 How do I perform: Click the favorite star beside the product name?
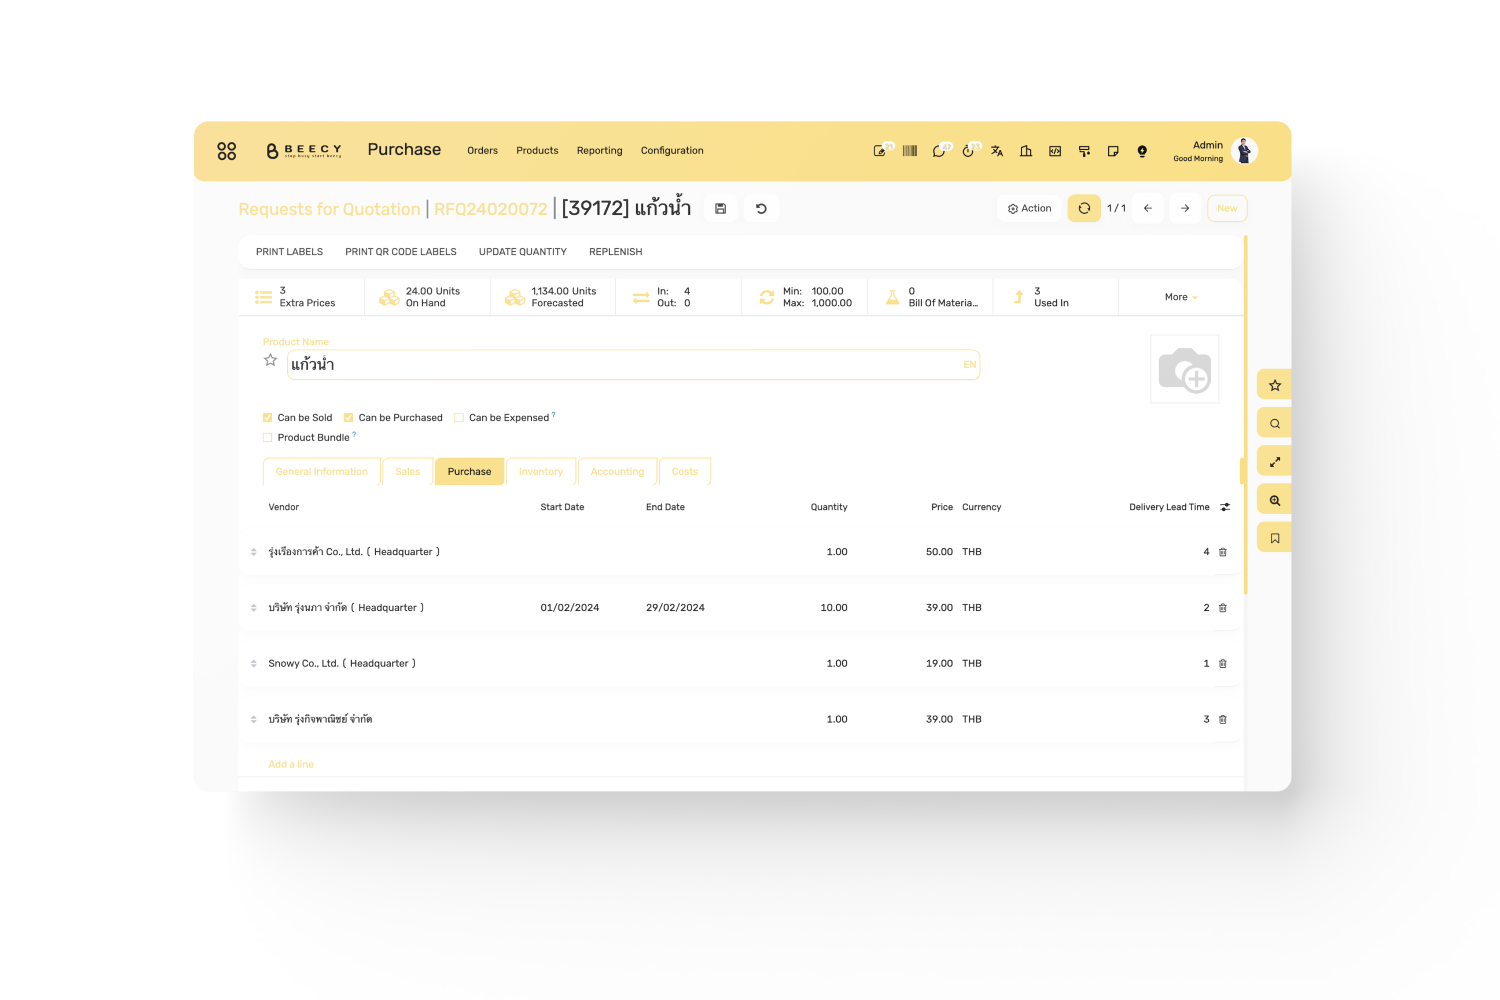[x=270, y=360]
